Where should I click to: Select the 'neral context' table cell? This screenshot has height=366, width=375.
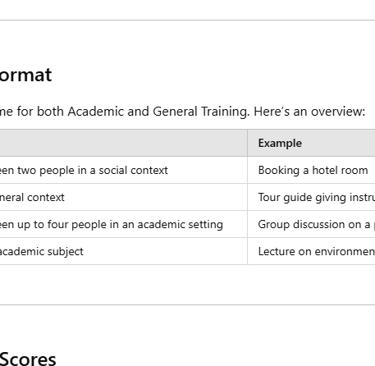[123, 197]
